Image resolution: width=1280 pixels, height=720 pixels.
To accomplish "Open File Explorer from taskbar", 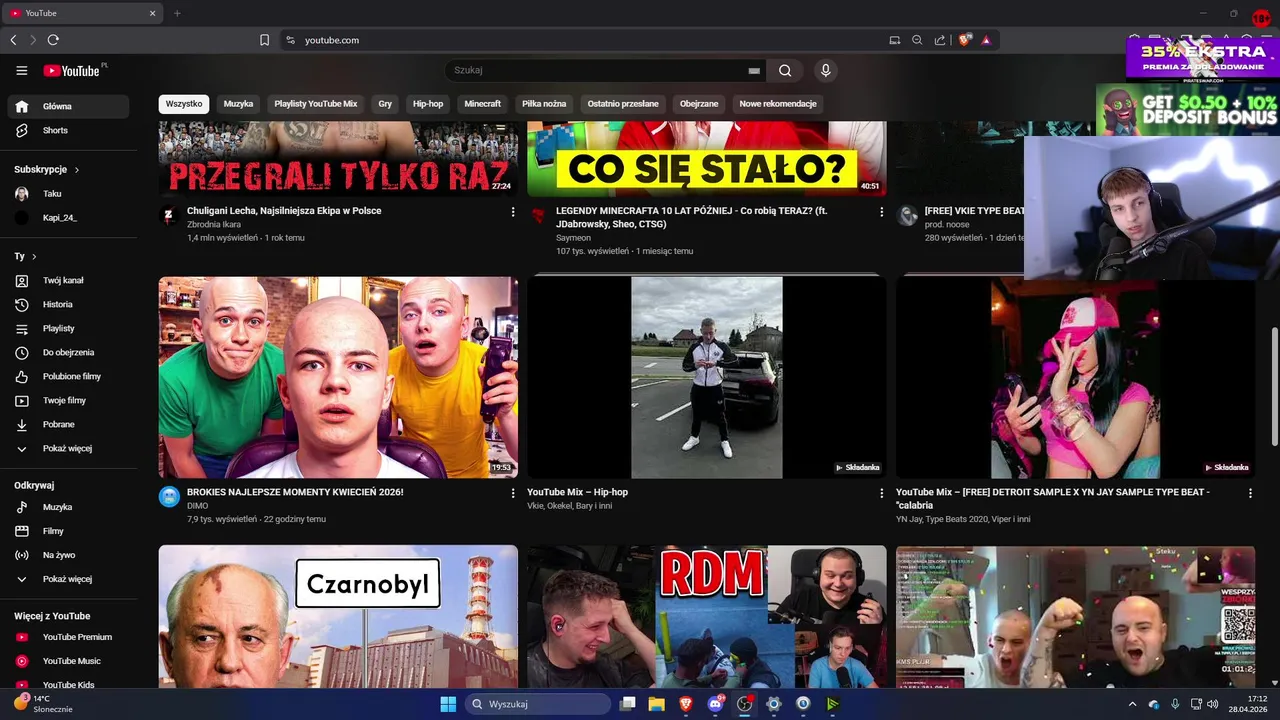I will point(657,704).
